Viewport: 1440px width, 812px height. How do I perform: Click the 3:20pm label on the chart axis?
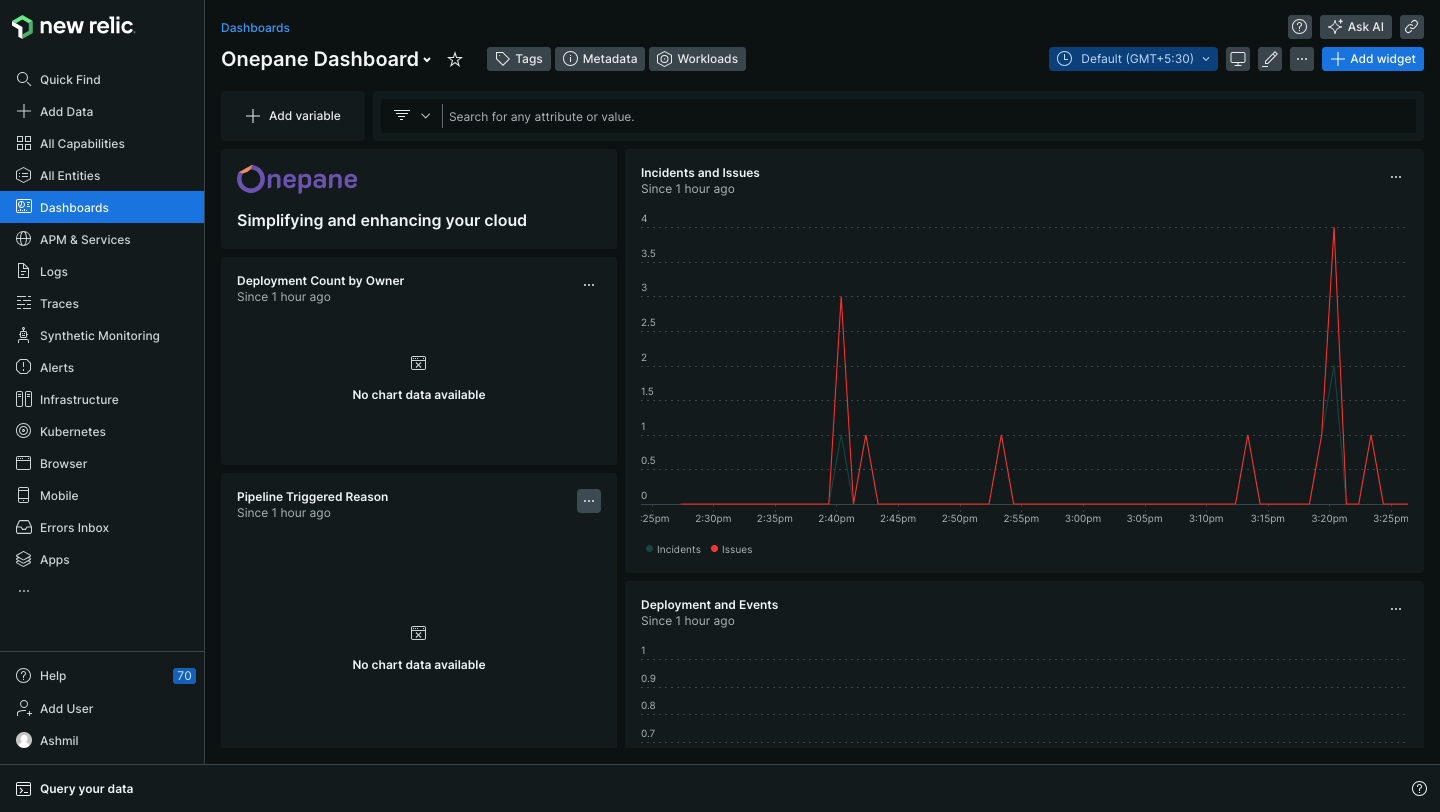[x=1329, y=519]
